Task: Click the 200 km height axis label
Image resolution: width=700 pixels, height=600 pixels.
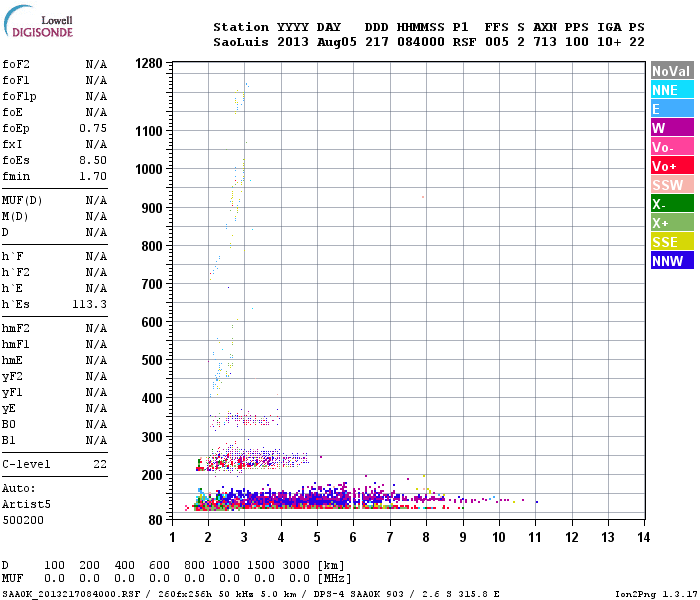Action: [152, 475]
